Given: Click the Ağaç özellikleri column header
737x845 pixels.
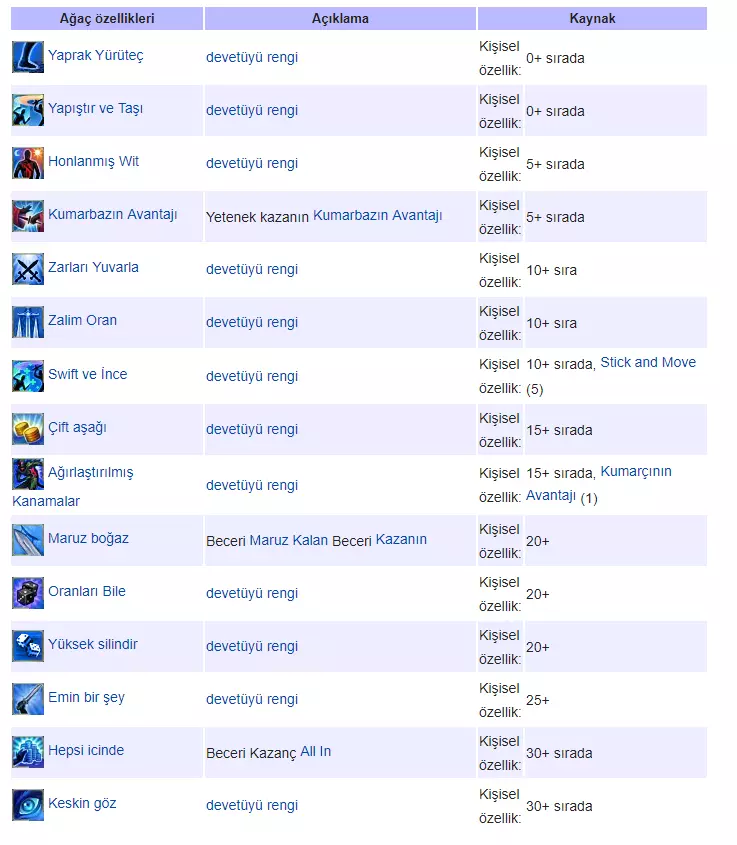Looking at the screenshot, I should [107, 18].
